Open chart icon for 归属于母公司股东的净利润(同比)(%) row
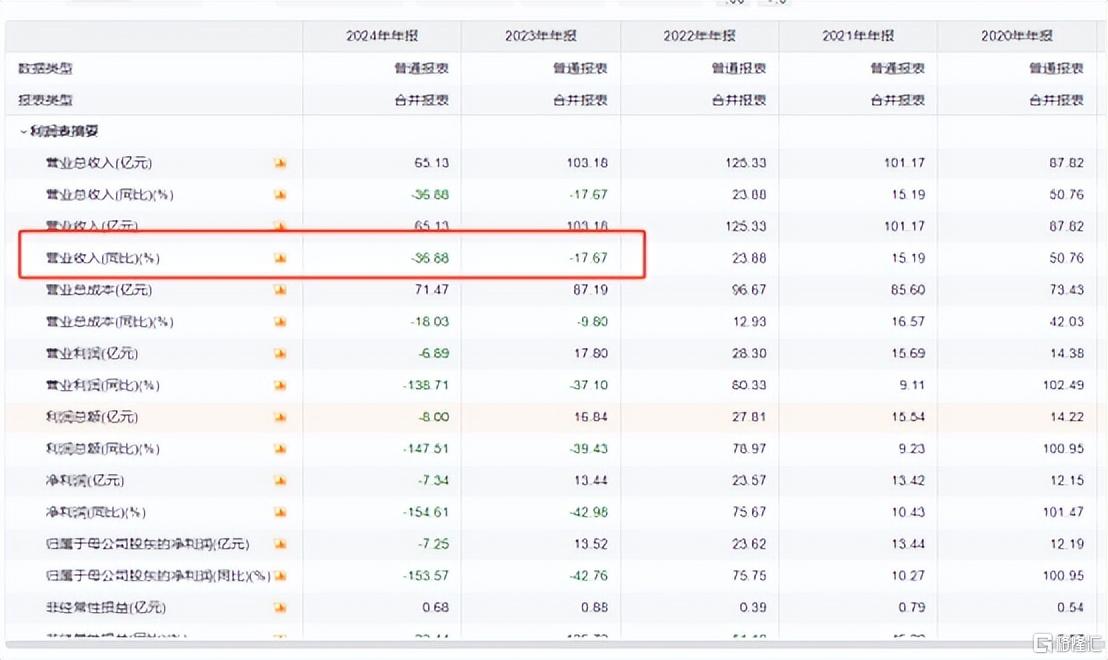 click(x=281, y=577)
